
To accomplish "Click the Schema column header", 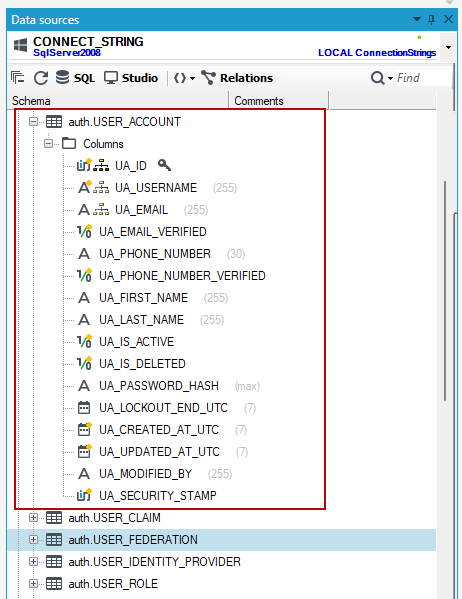I will [118, 101].
